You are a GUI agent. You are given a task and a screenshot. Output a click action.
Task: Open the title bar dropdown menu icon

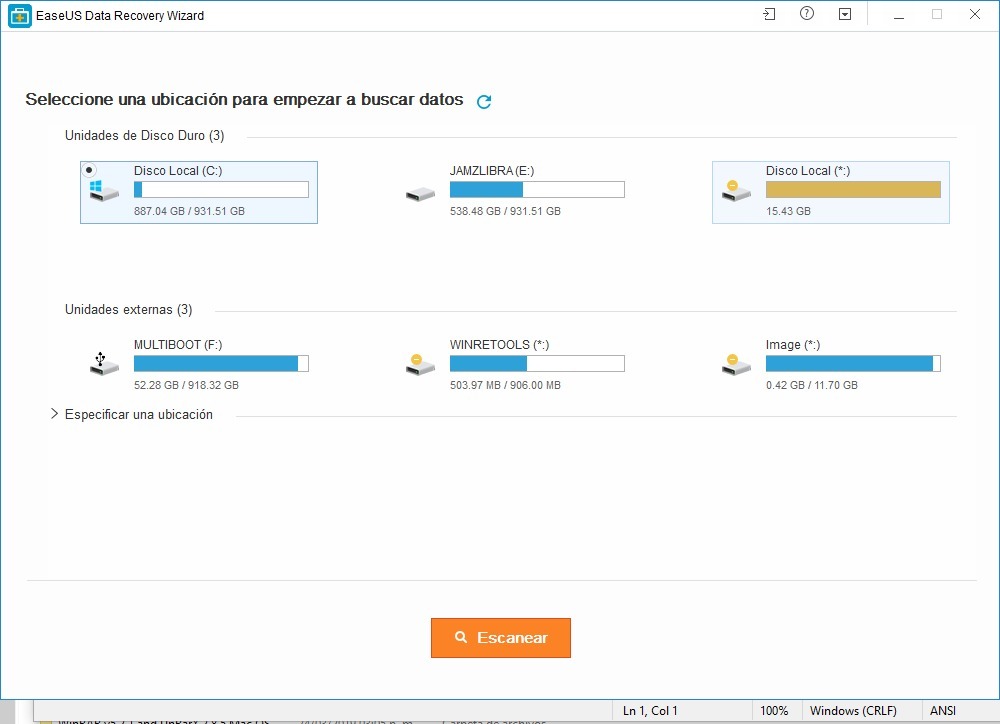pyautogui.click(x=844, y=14)
